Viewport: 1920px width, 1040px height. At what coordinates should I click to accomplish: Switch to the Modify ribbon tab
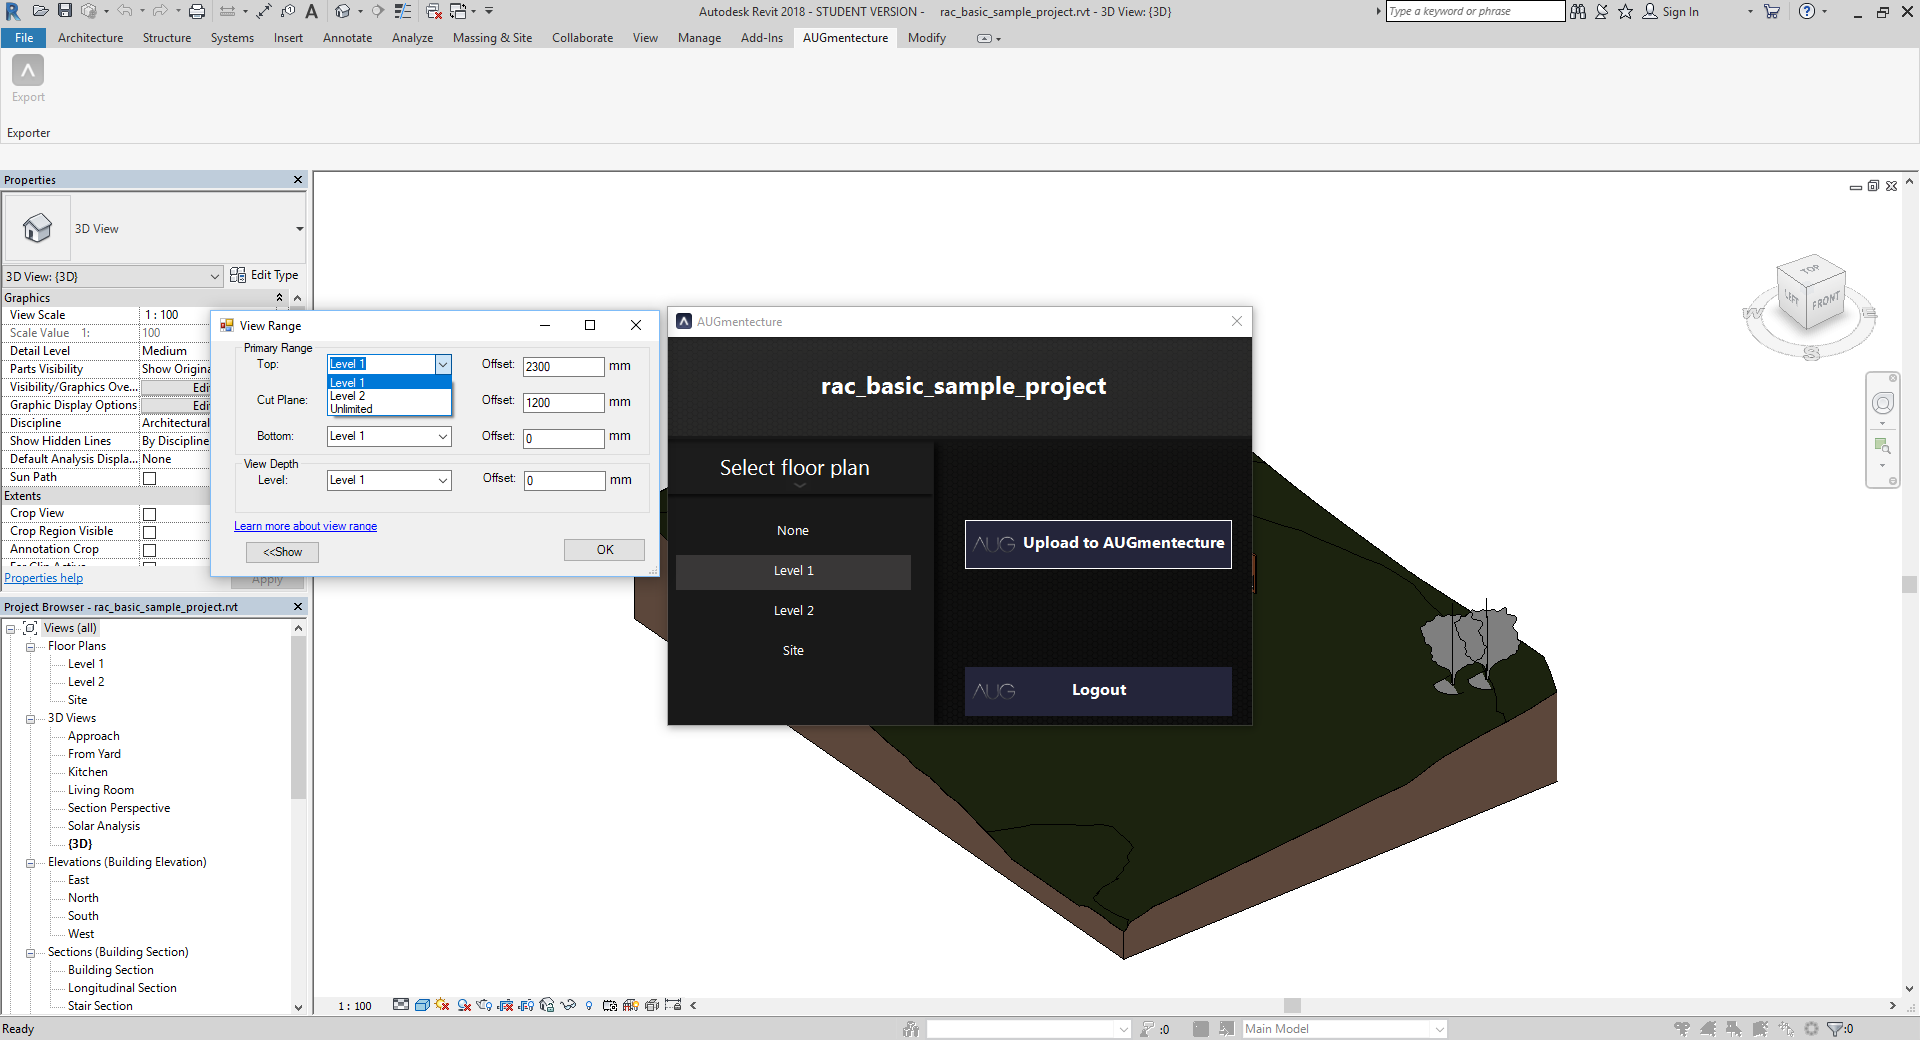click(x=927, y=38)
